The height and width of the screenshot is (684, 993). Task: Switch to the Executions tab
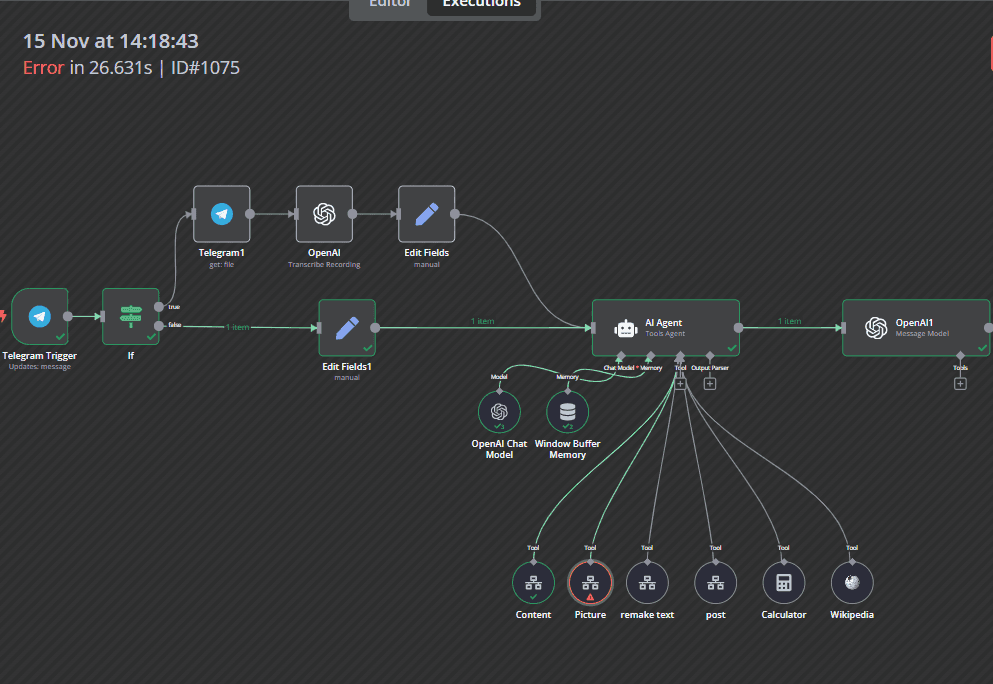coord(481,4)
